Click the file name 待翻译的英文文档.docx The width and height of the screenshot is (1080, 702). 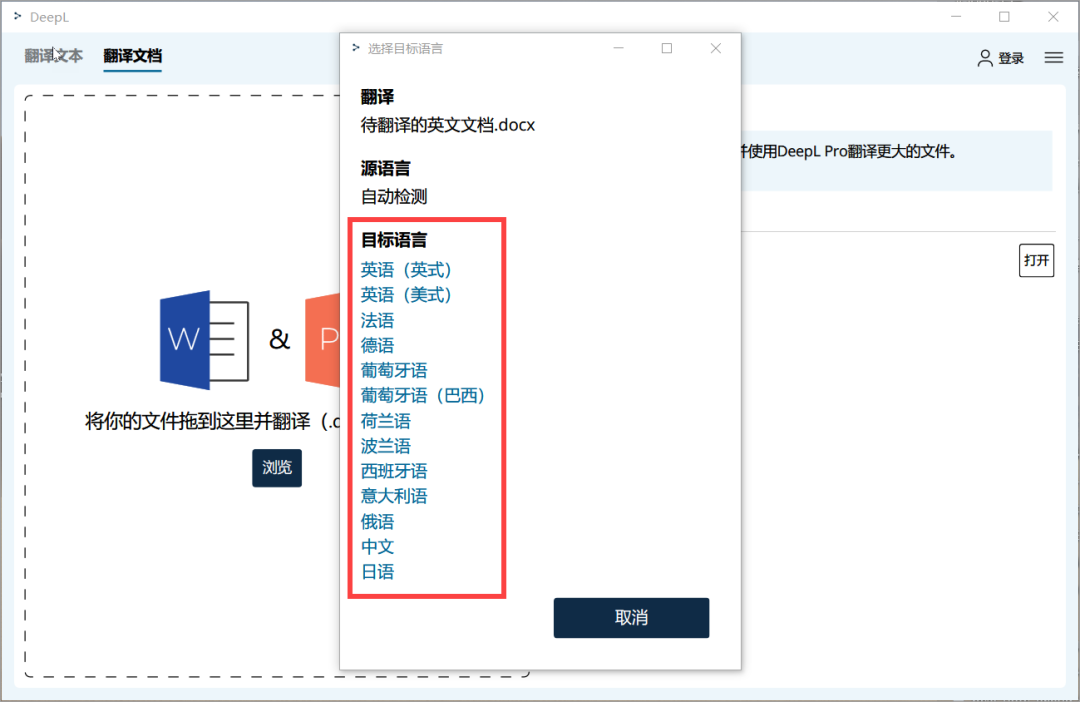pyautogui.click(x=448, y=125)
